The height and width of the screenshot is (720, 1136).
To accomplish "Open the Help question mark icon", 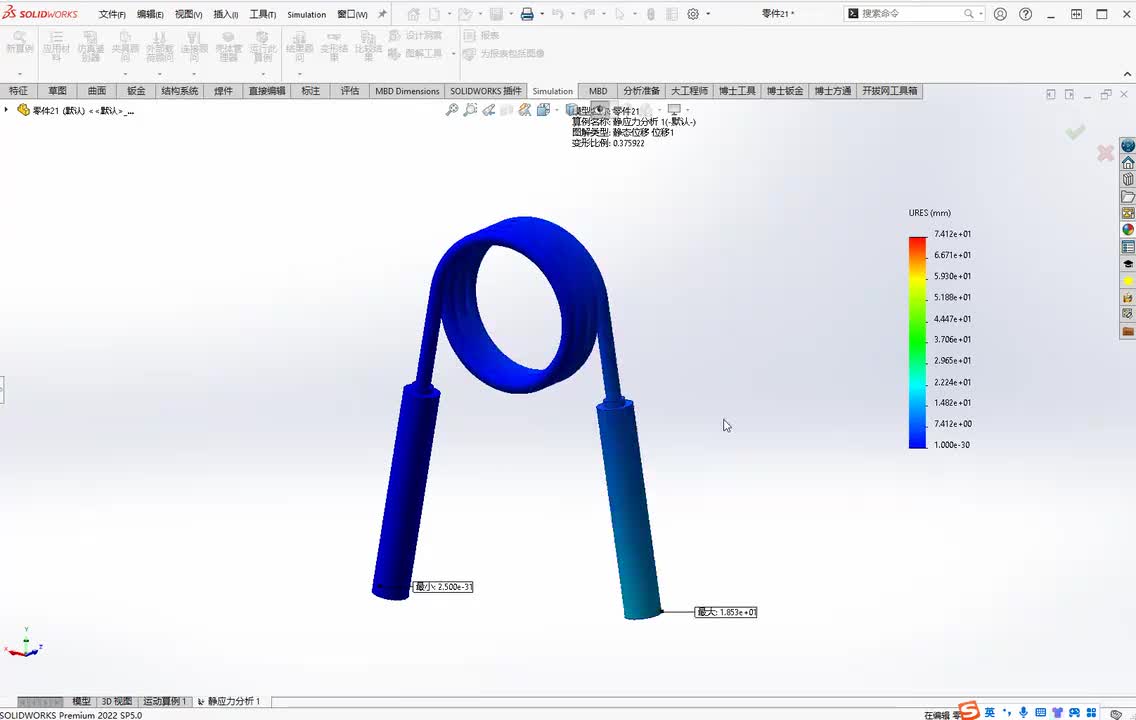I will click(1025, 14).
